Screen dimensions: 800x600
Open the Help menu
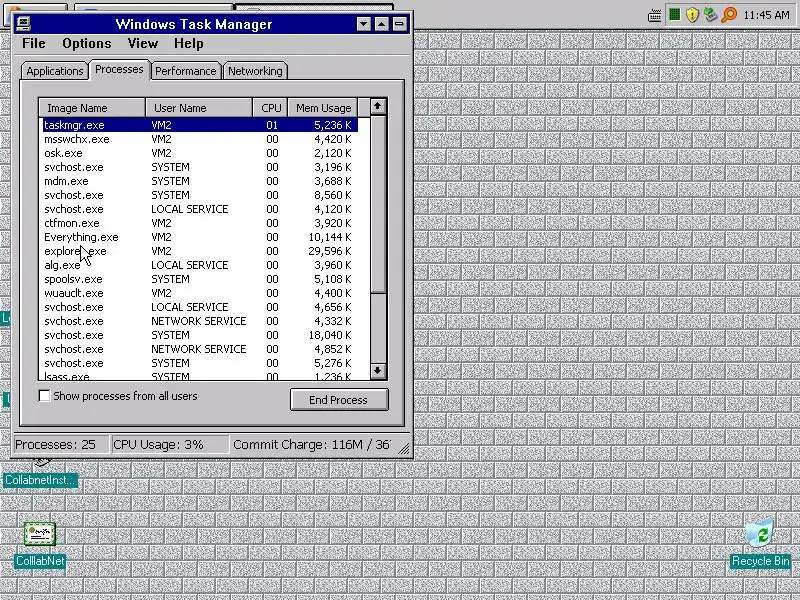188,43
